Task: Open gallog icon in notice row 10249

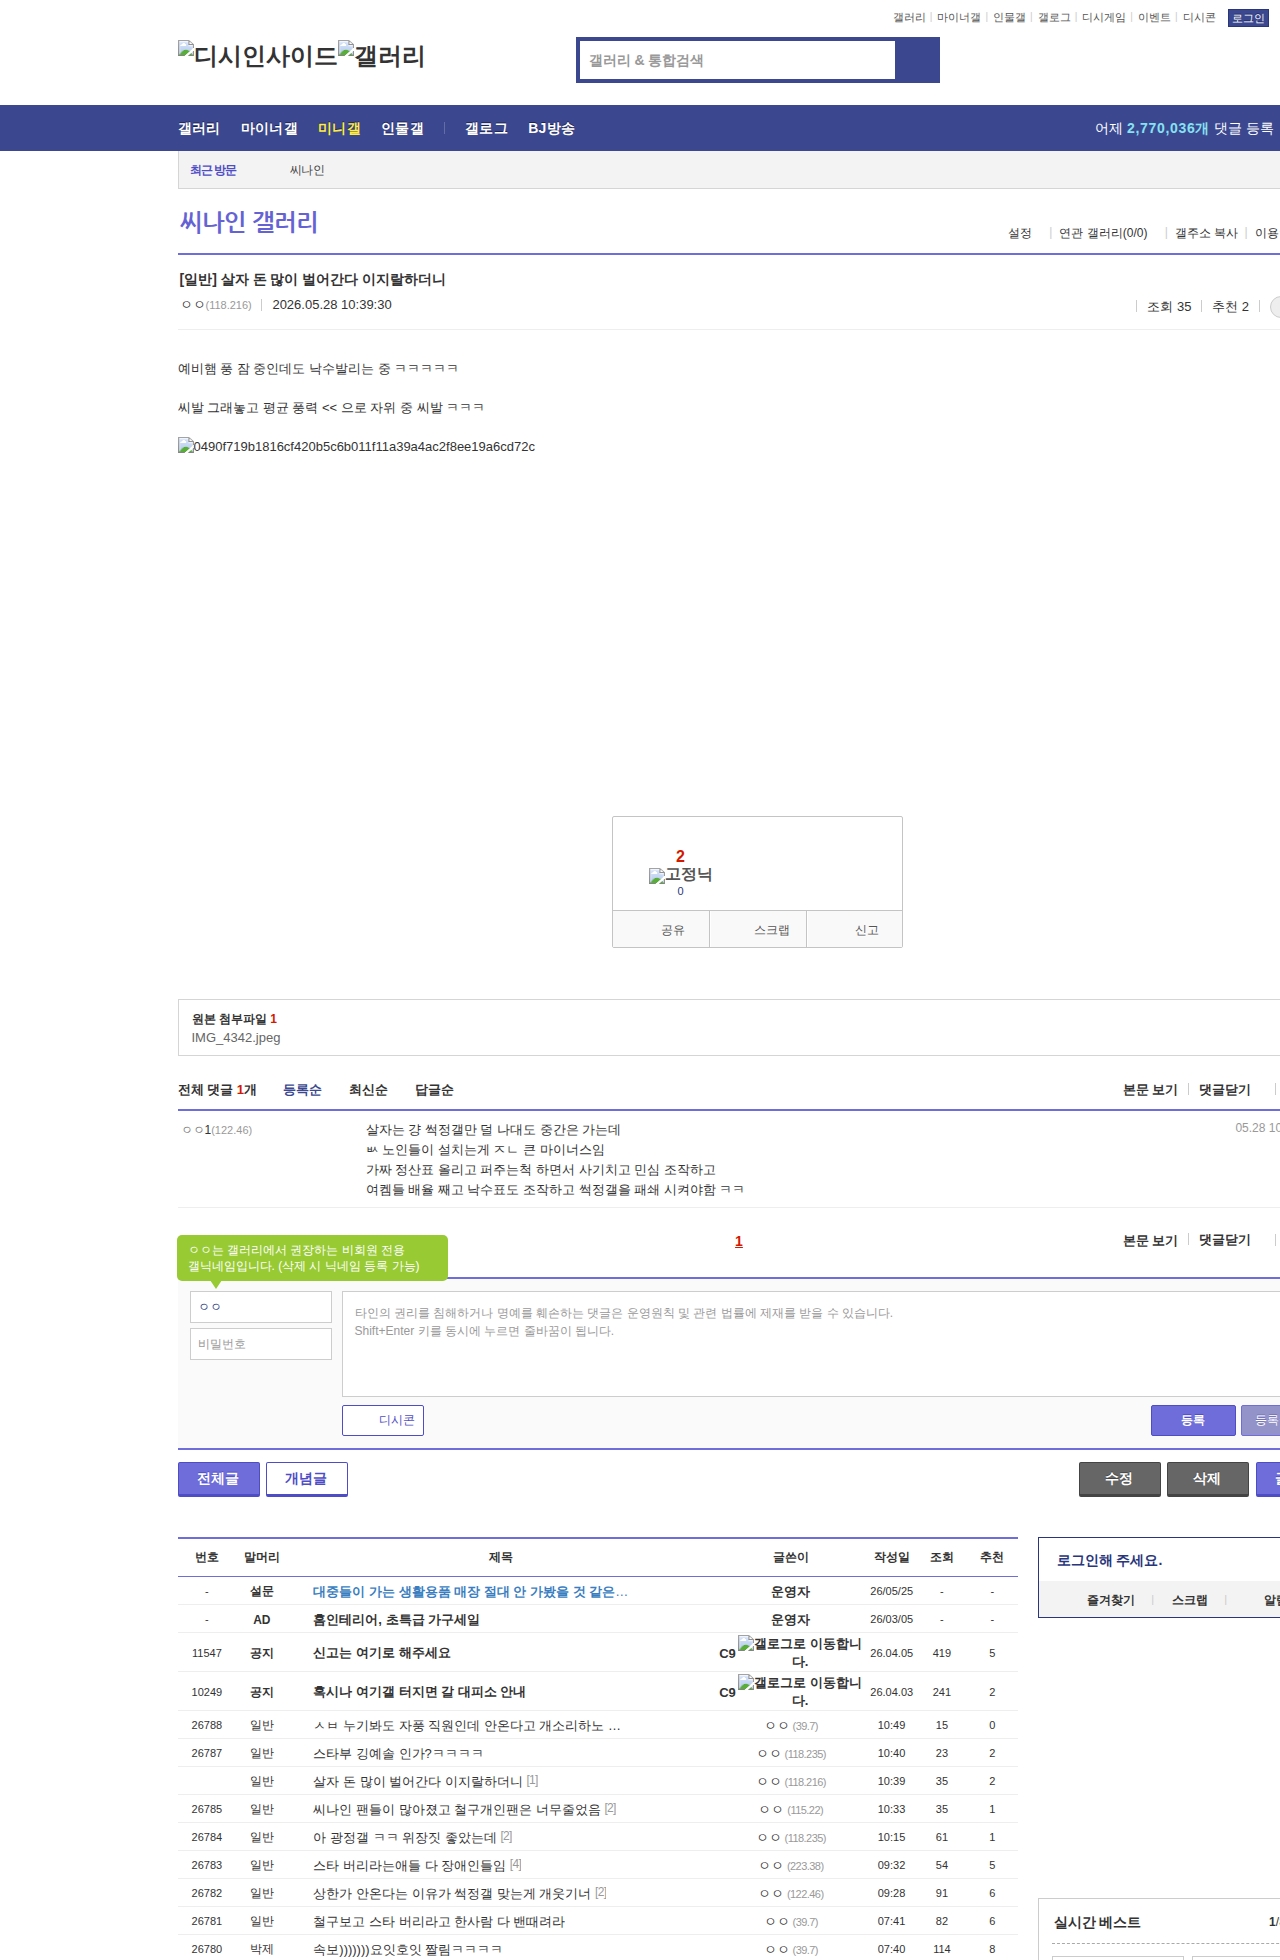Action: [x=799, y=1691]
